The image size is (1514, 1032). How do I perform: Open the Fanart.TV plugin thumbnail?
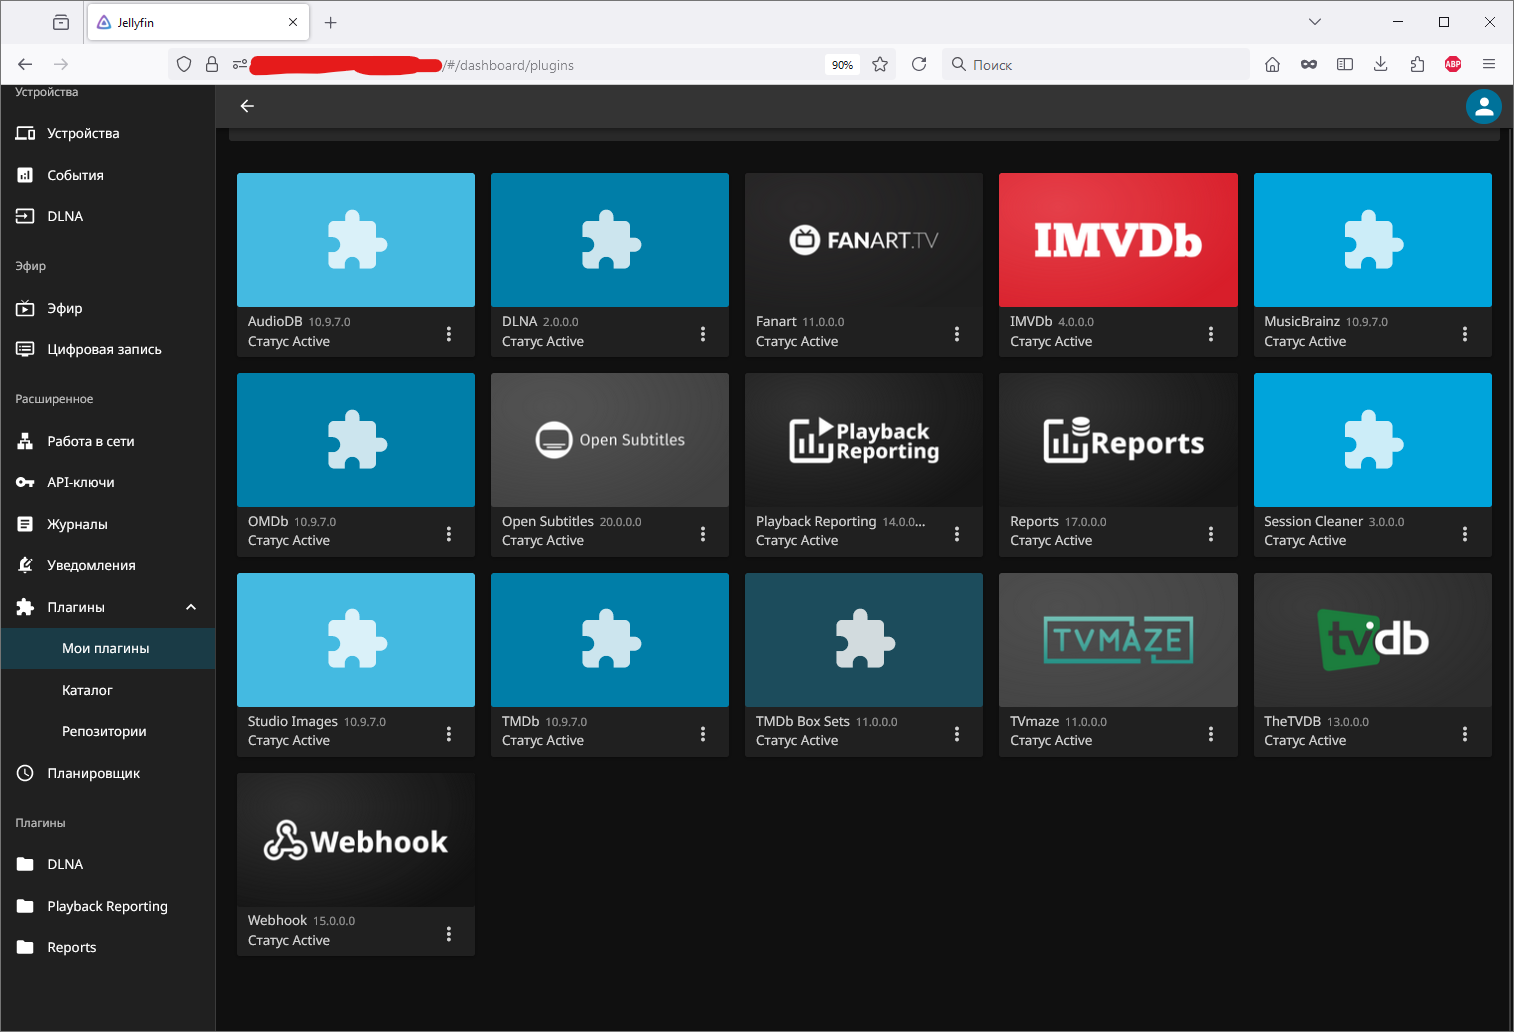pos(864,240)
